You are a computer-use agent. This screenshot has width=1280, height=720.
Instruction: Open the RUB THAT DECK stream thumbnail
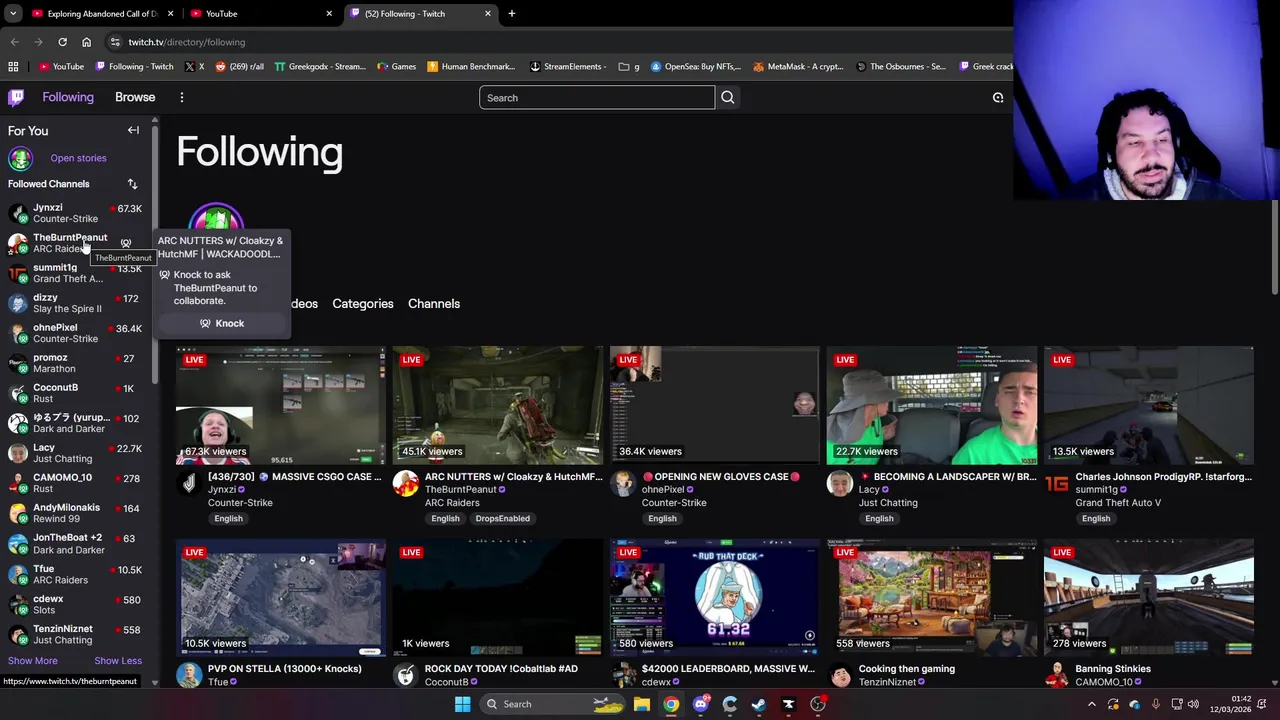point(715,597)
